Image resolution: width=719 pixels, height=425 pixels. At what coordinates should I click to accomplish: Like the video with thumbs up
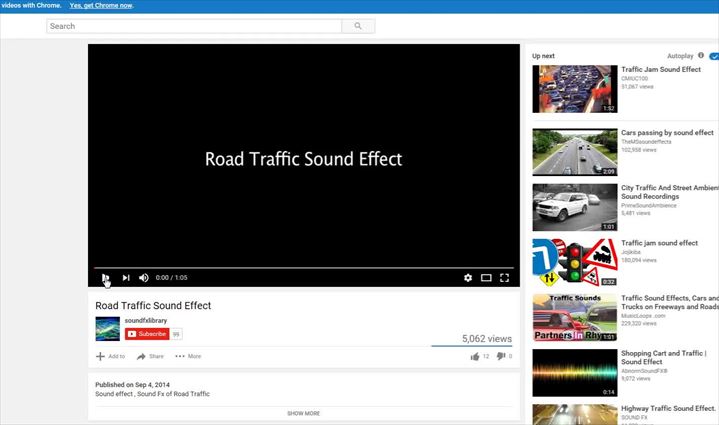[x=474, y=356]
